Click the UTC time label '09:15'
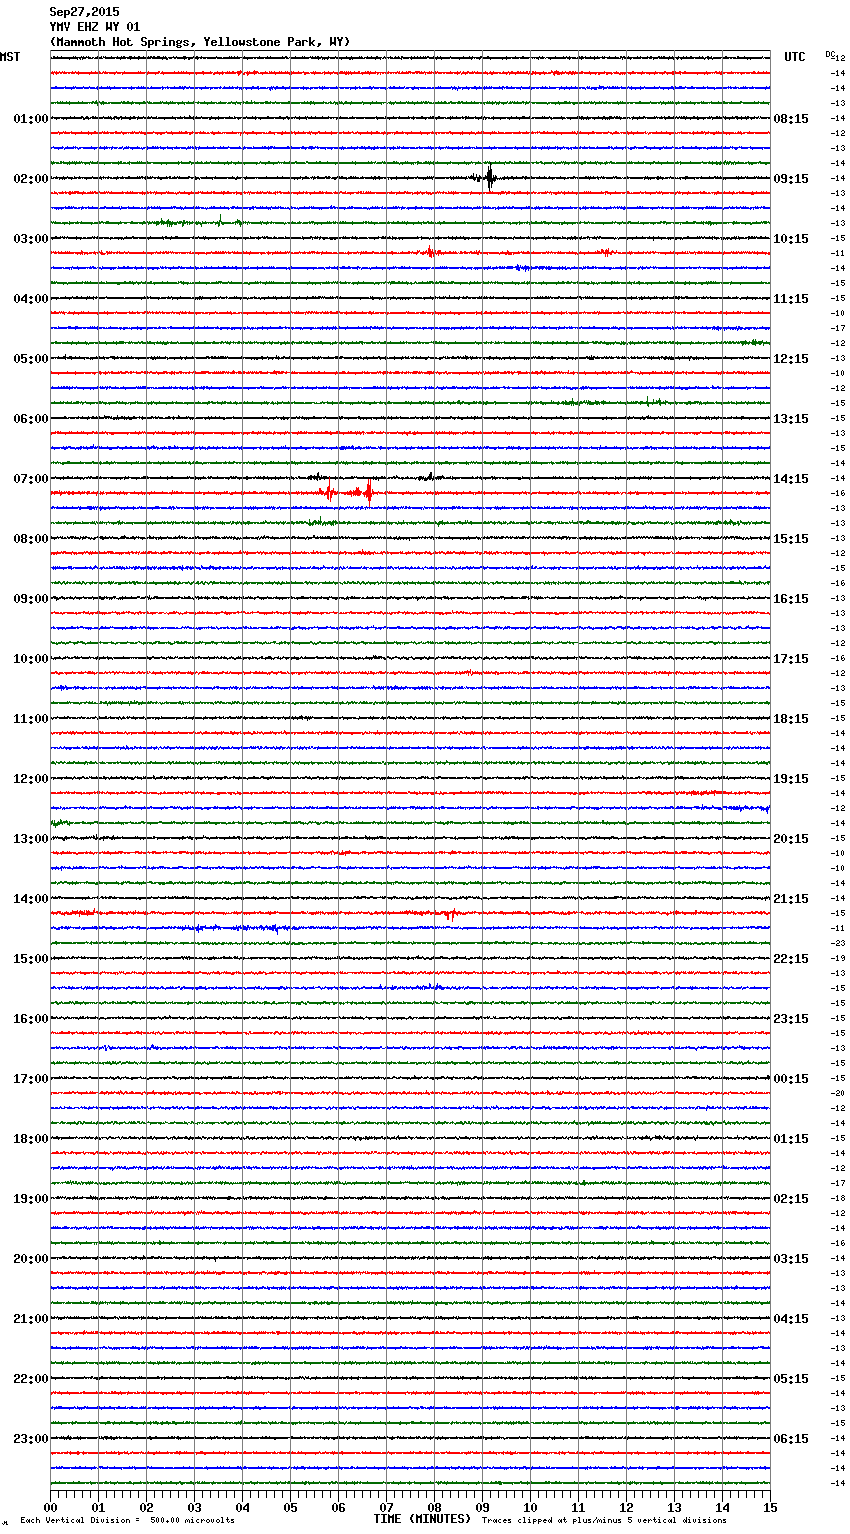 [x=791, y=179]
